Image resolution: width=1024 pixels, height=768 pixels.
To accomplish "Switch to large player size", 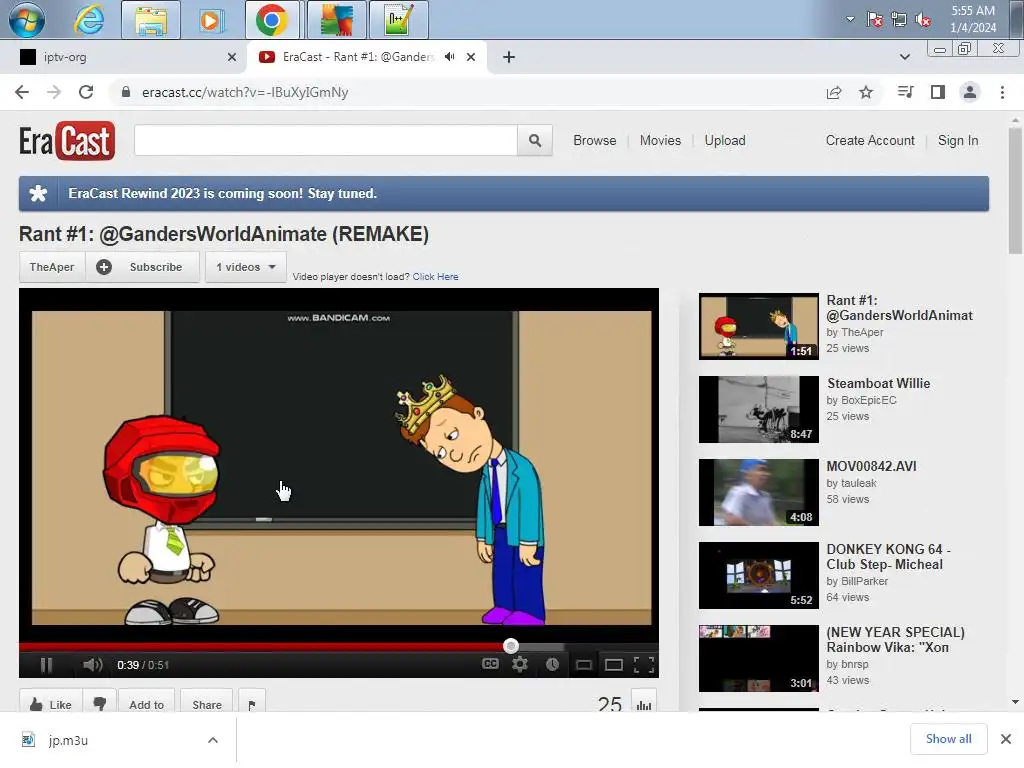I will point(613,665).
